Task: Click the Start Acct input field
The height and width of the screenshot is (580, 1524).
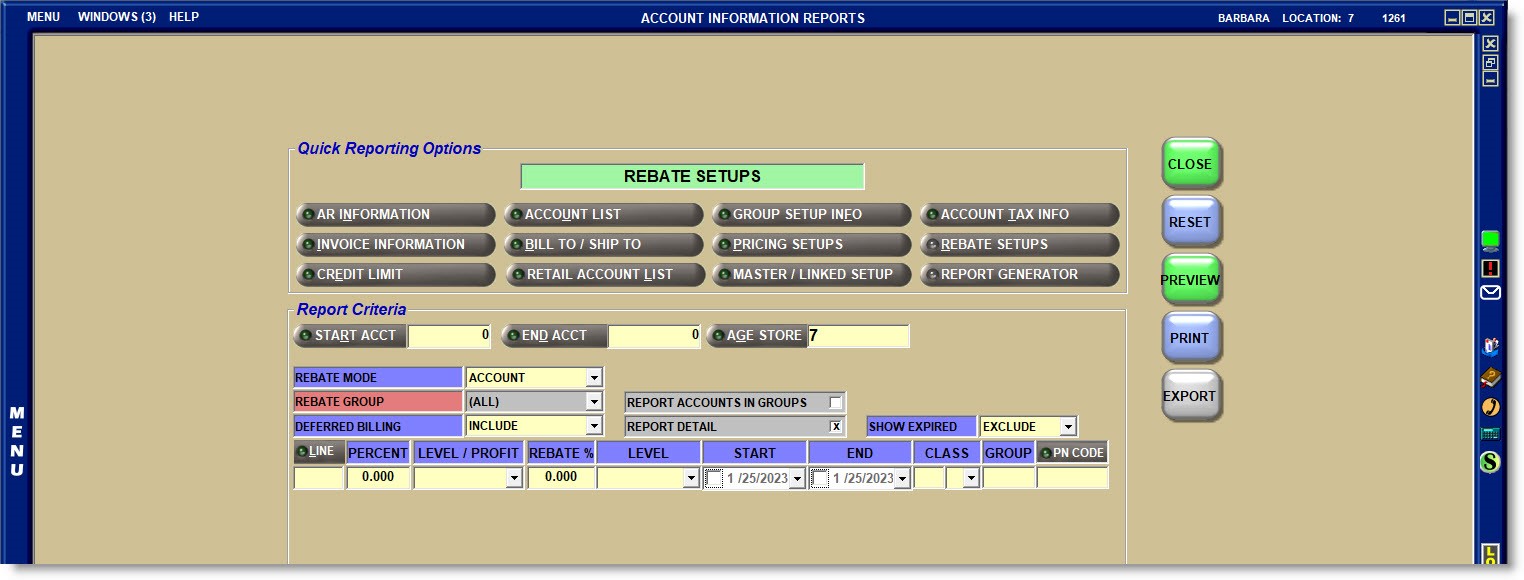Action: [450, 336]
